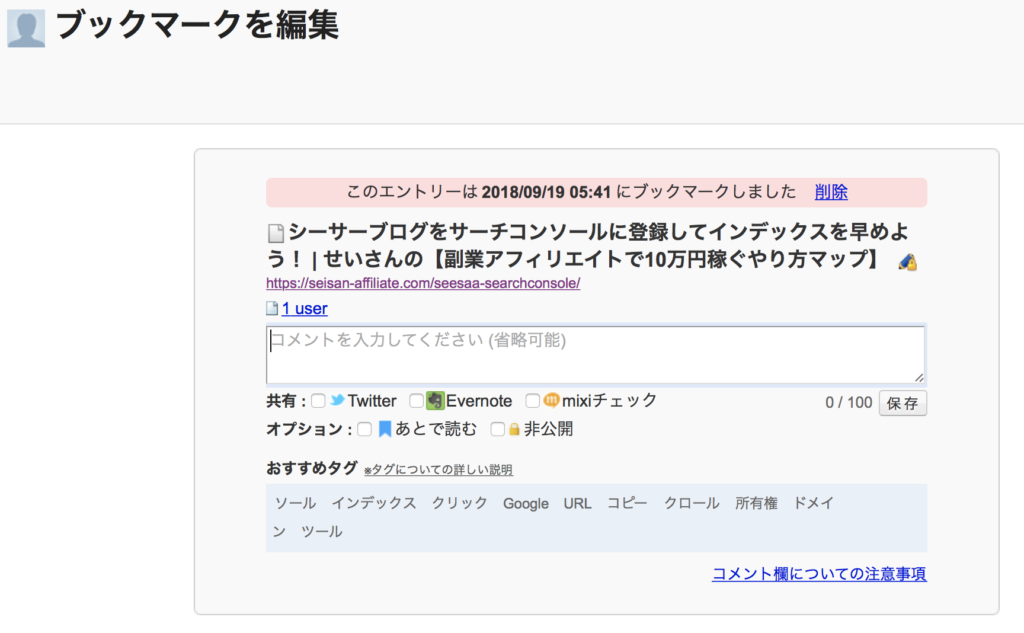Screen dimensions: 1024x633
Task: Open コメント欄についての注意事項 link
Action: [818, 574]
